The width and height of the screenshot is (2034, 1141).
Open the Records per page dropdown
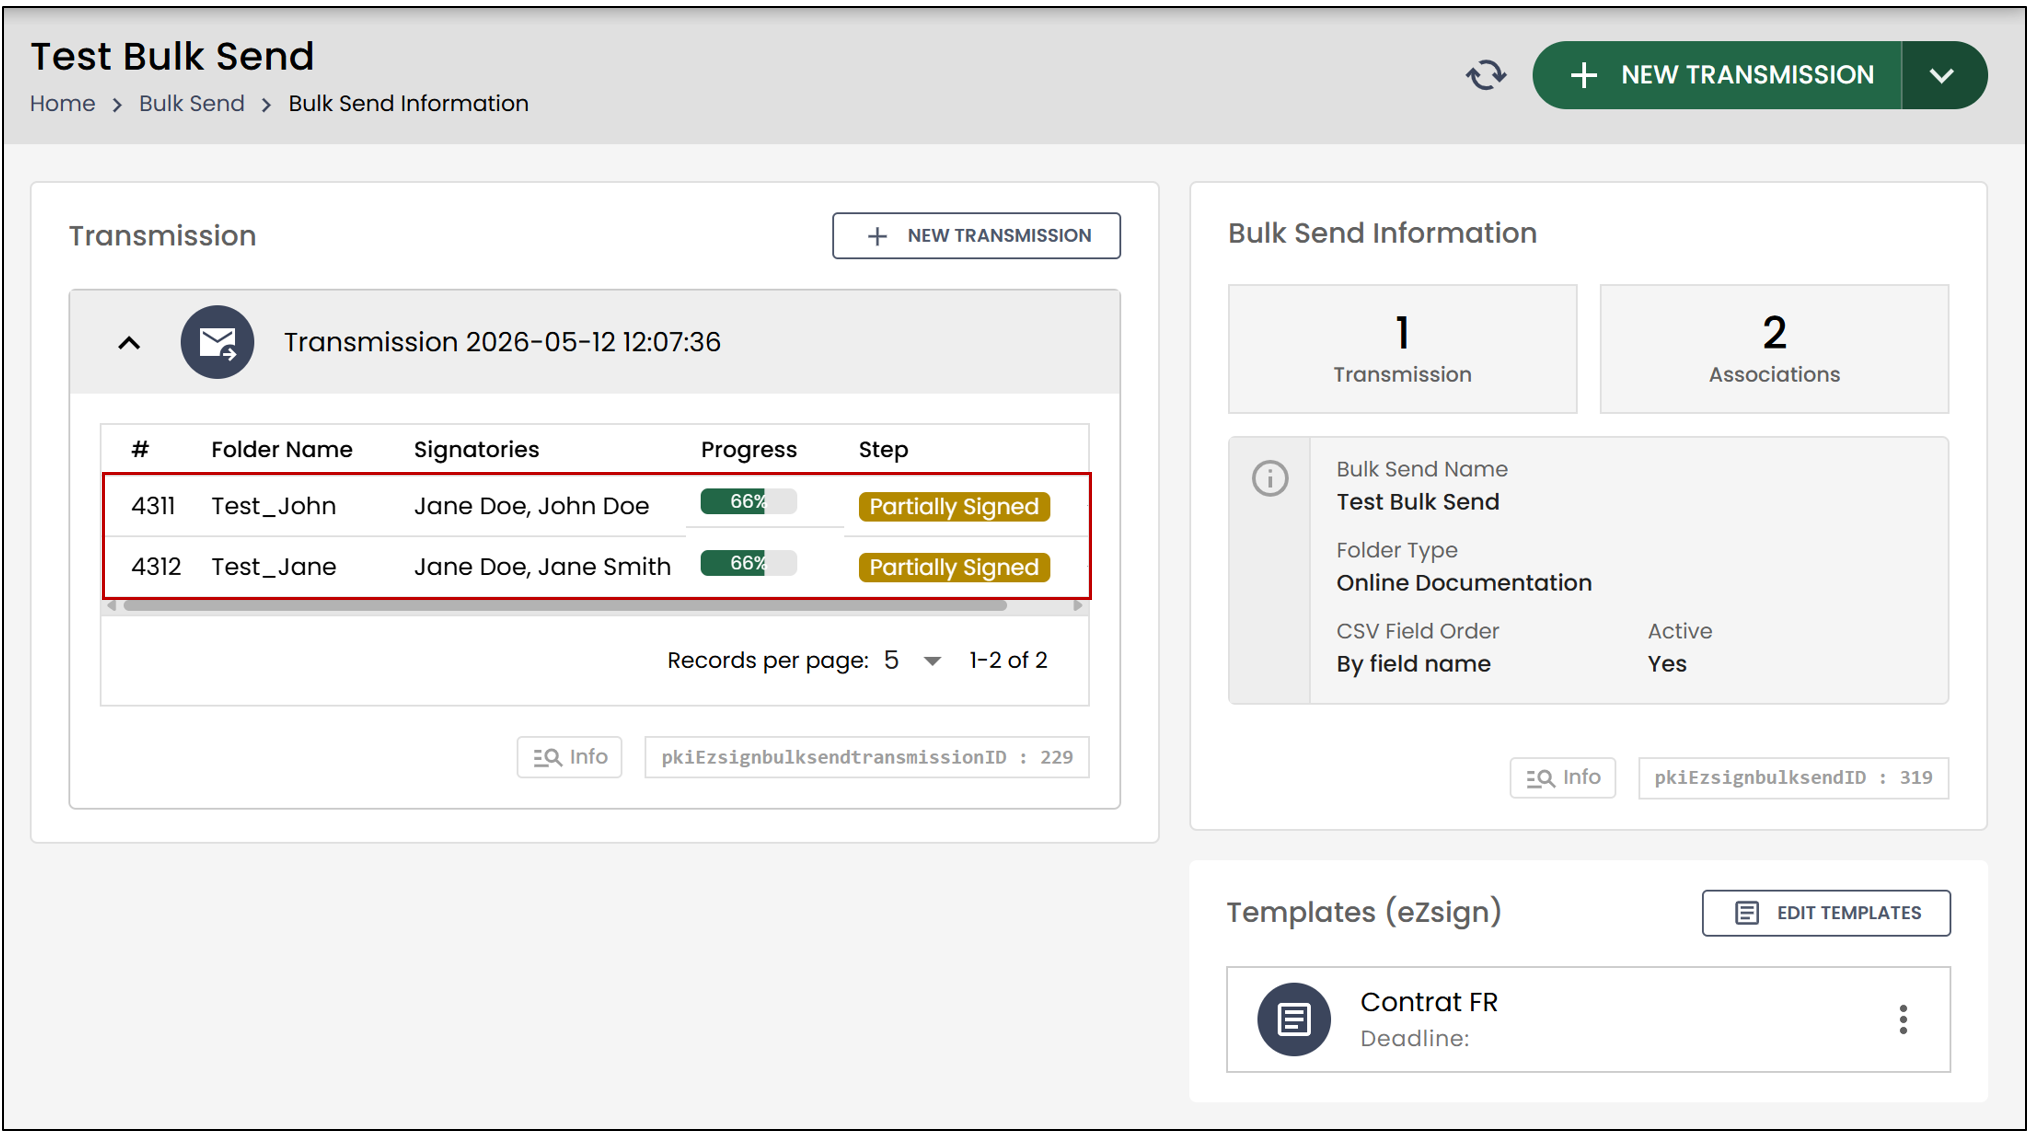912,661
